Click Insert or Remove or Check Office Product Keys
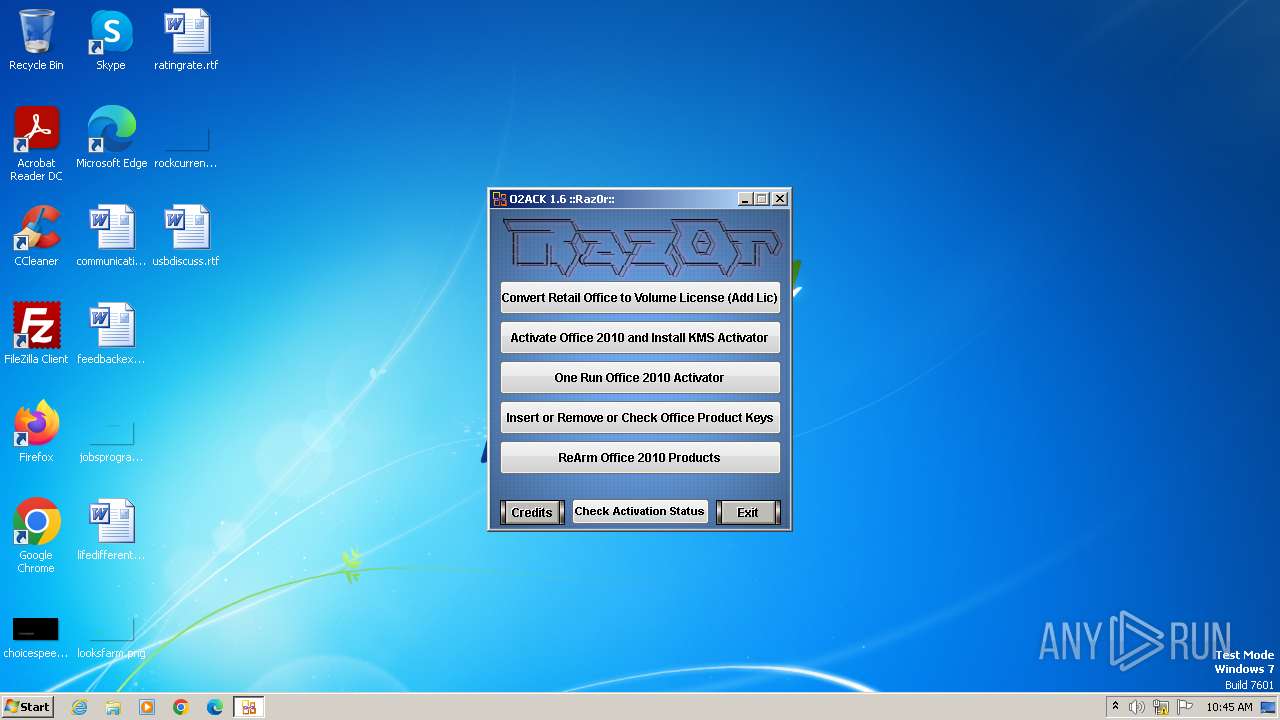1280x720 pixels. [x=640, y=417]
